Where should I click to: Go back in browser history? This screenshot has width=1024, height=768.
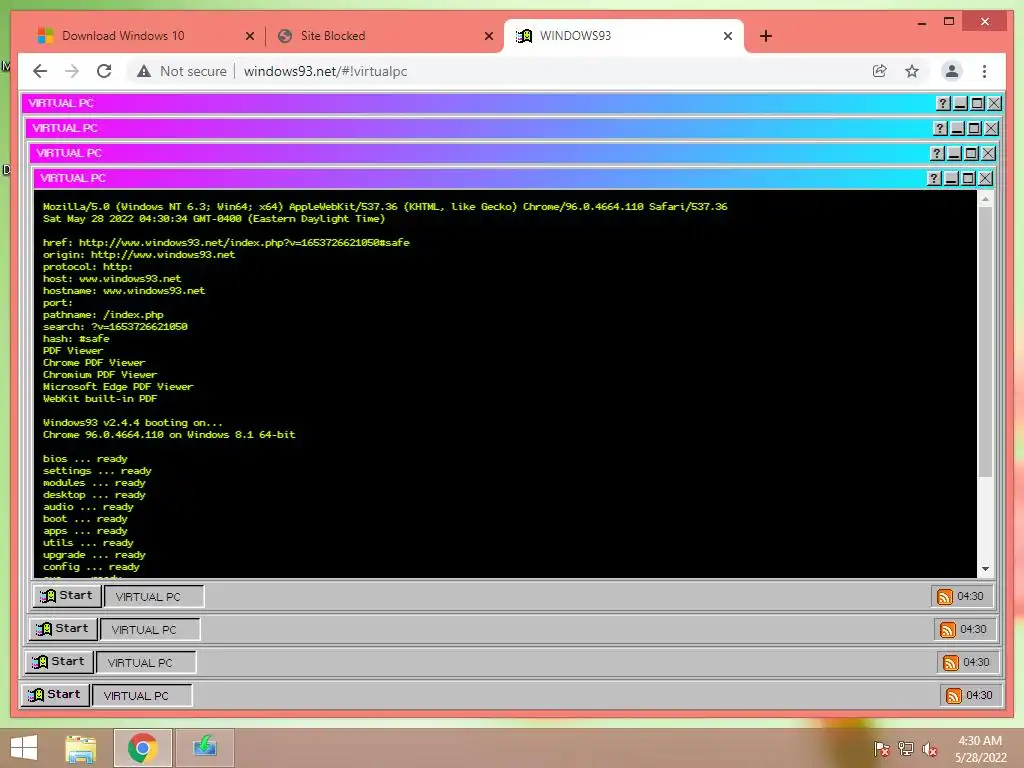[40, 71]
